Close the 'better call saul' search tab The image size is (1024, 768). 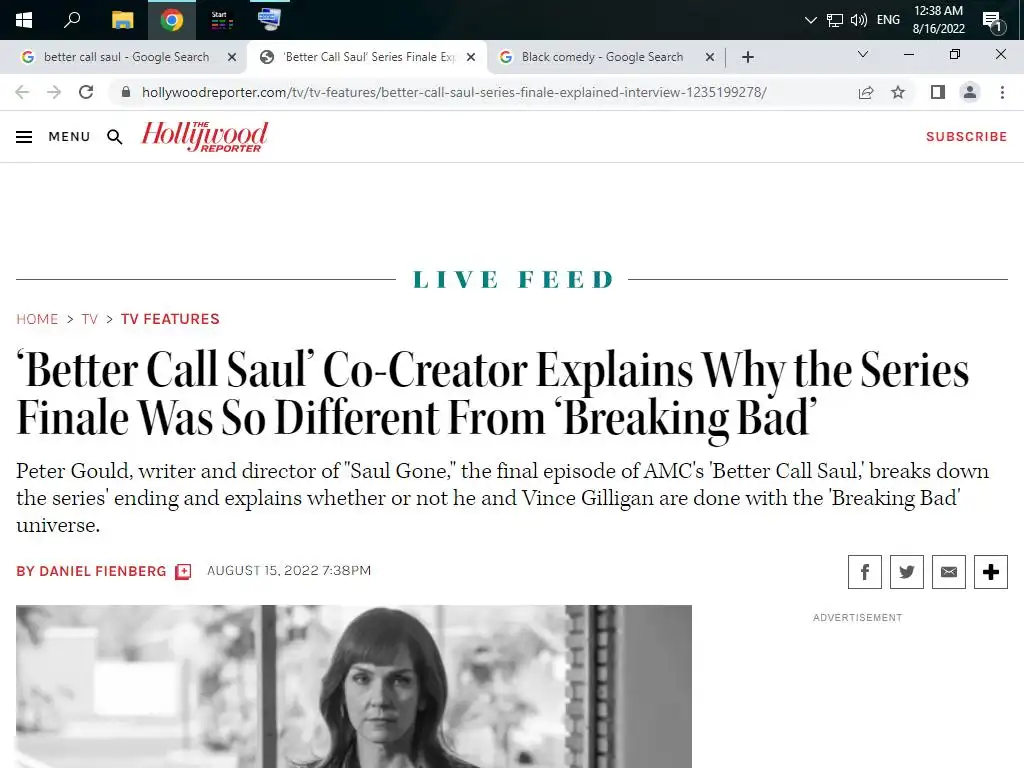pyautogui.click(x=232, y=57)
